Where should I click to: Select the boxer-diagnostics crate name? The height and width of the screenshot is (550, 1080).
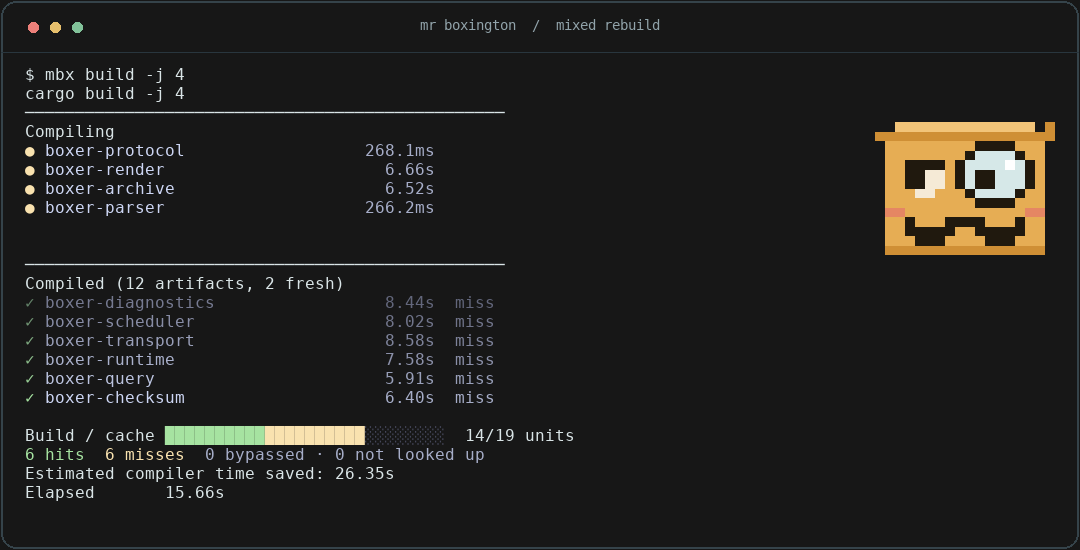(129, 303)
